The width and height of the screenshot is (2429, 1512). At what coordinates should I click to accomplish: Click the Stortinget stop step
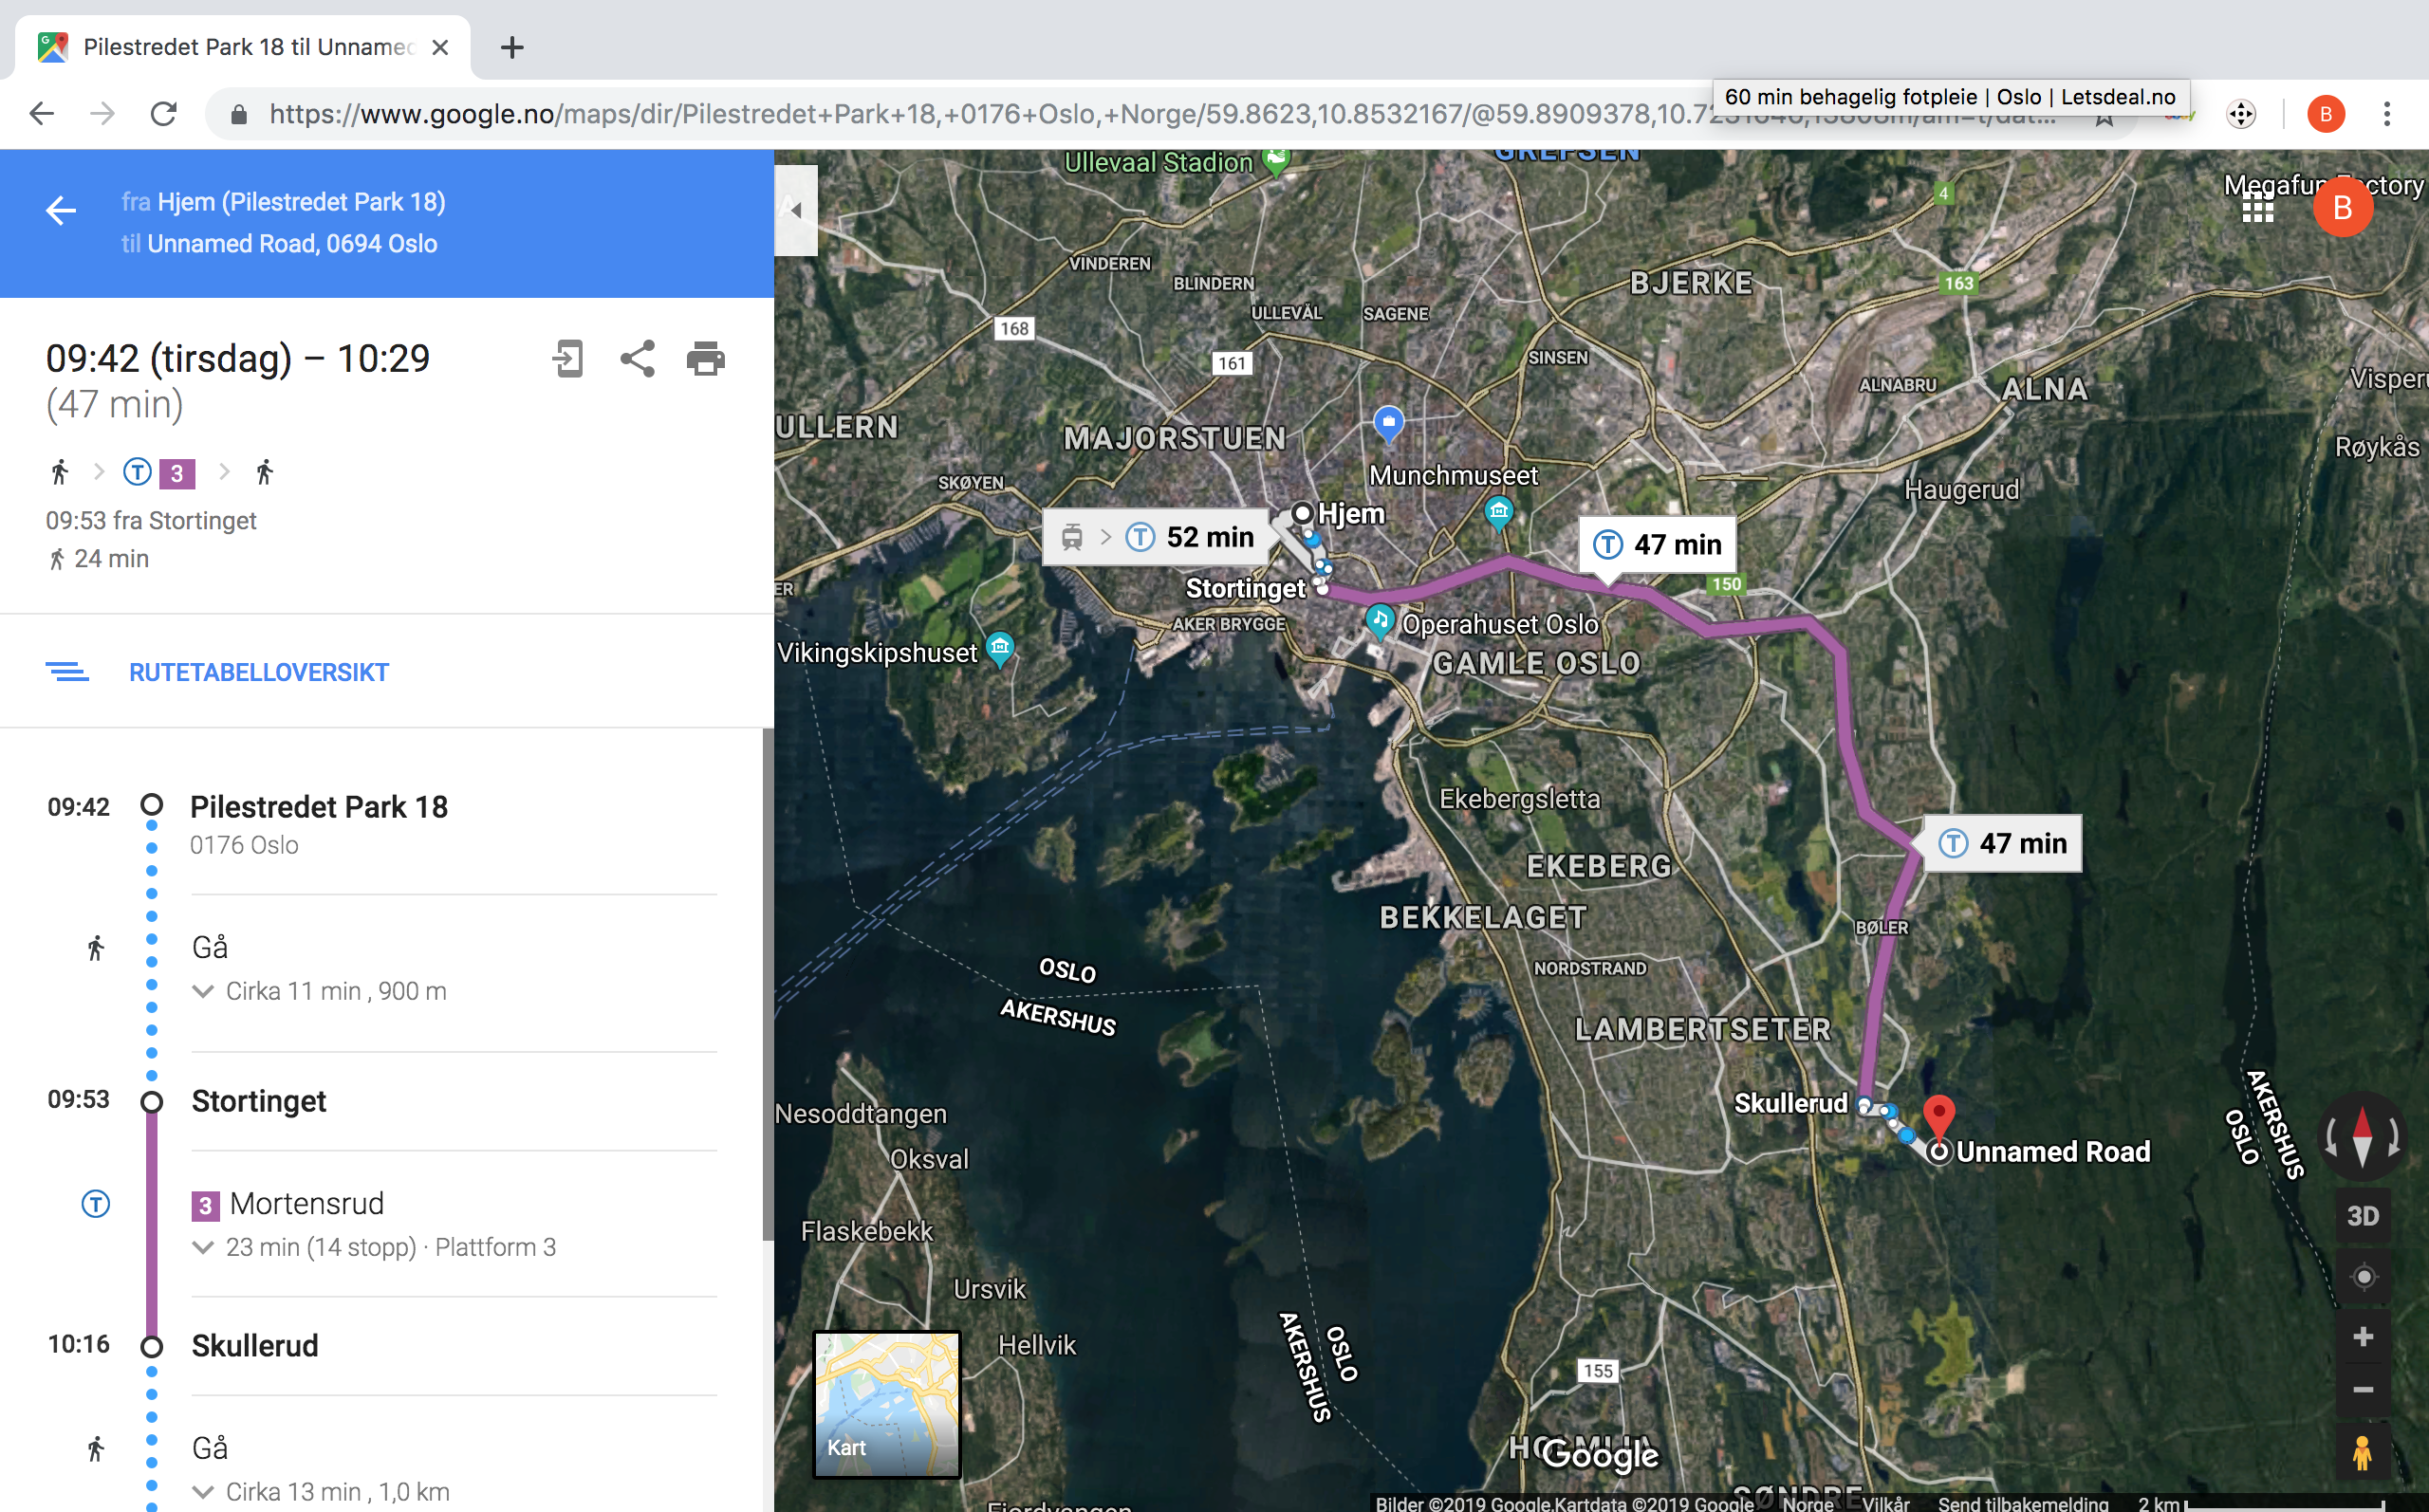tap(259, 1101)
